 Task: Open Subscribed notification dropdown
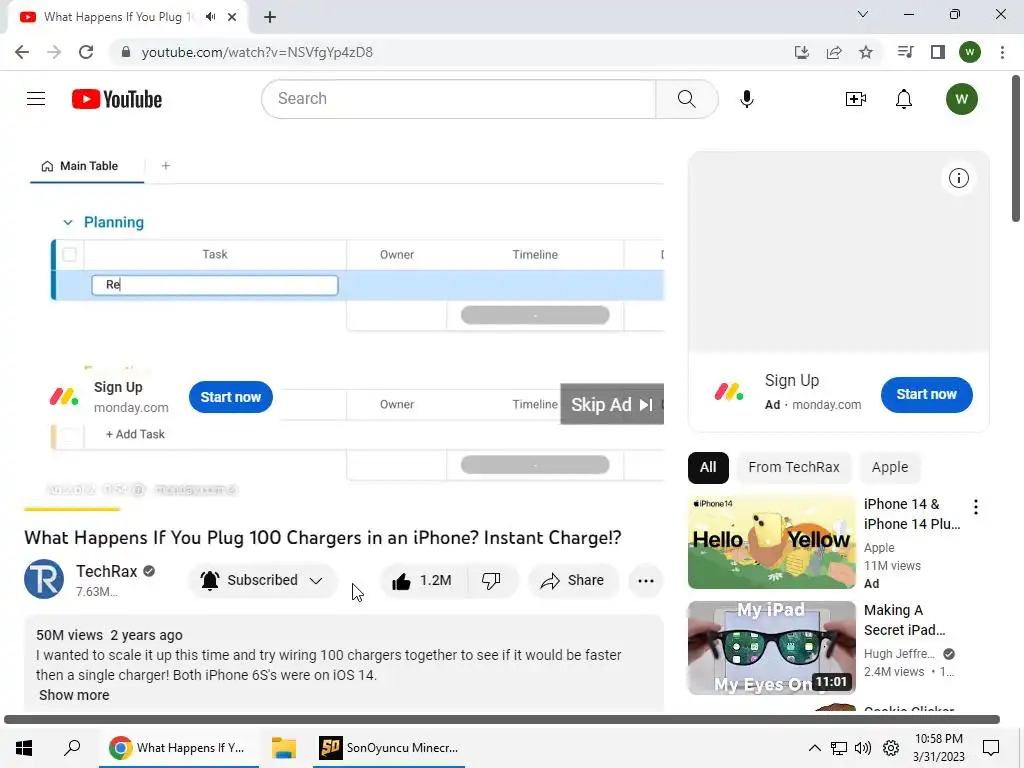263,581
